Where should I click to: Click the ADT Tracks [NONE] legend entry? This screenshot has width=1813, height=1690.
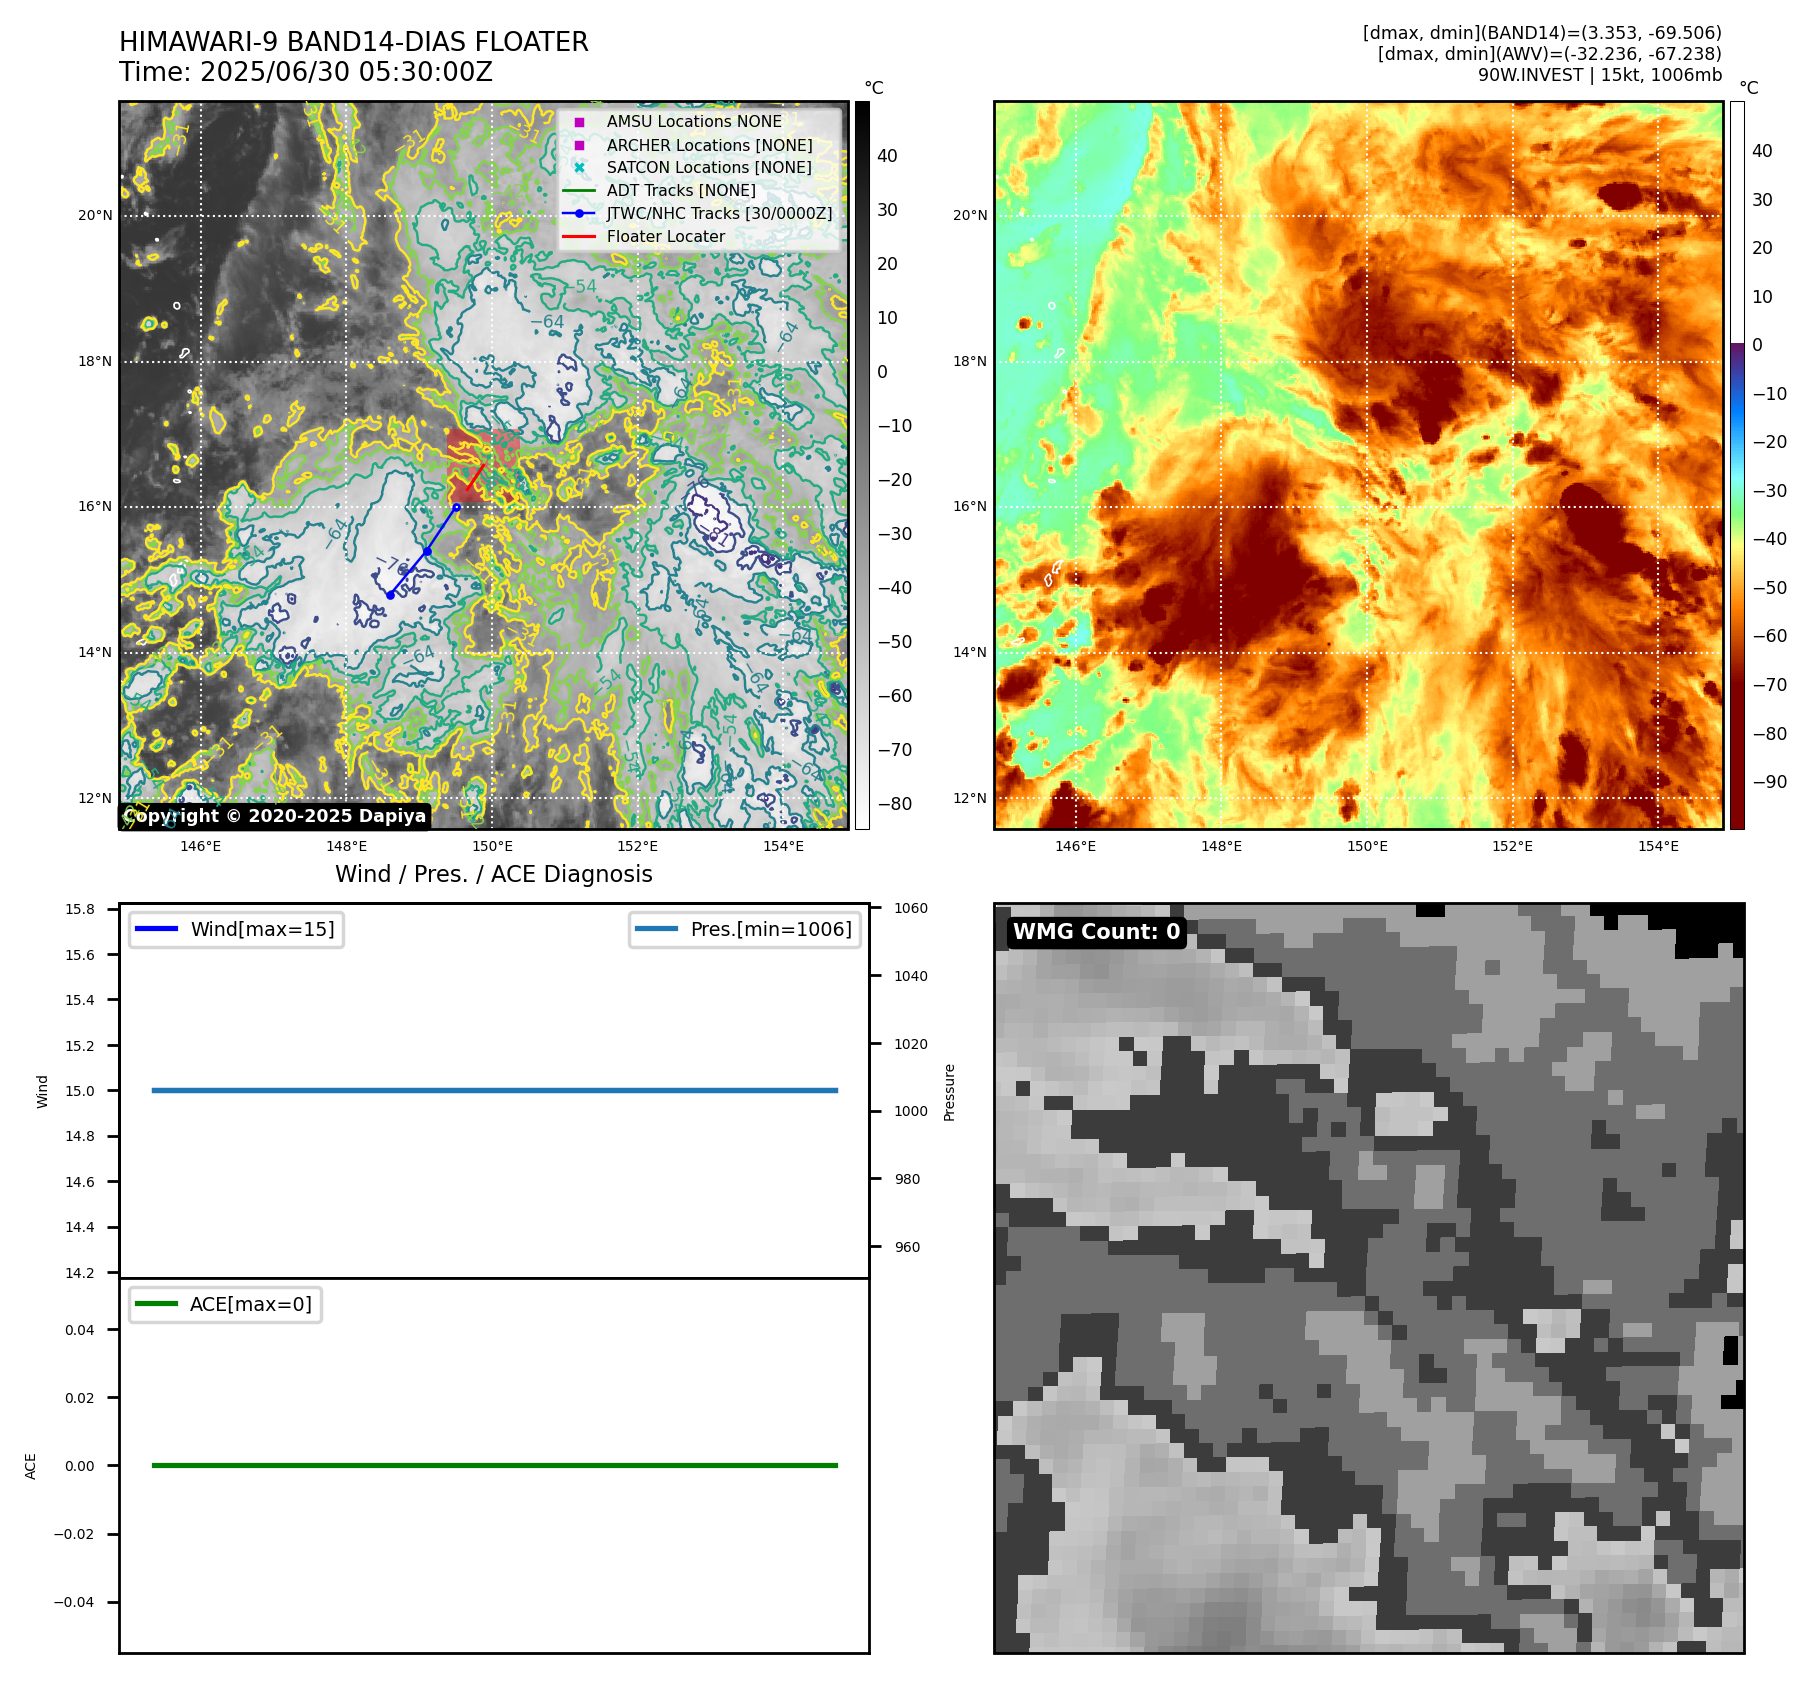point(681,190)
